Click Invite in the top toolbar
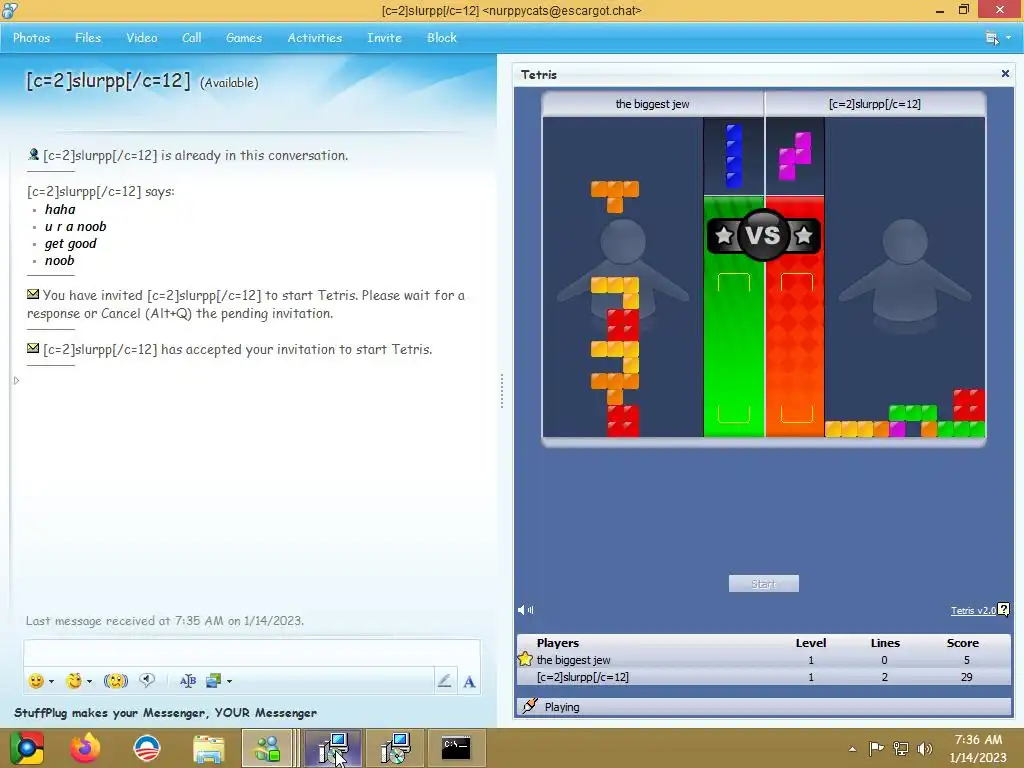 [x=384, y=38]
